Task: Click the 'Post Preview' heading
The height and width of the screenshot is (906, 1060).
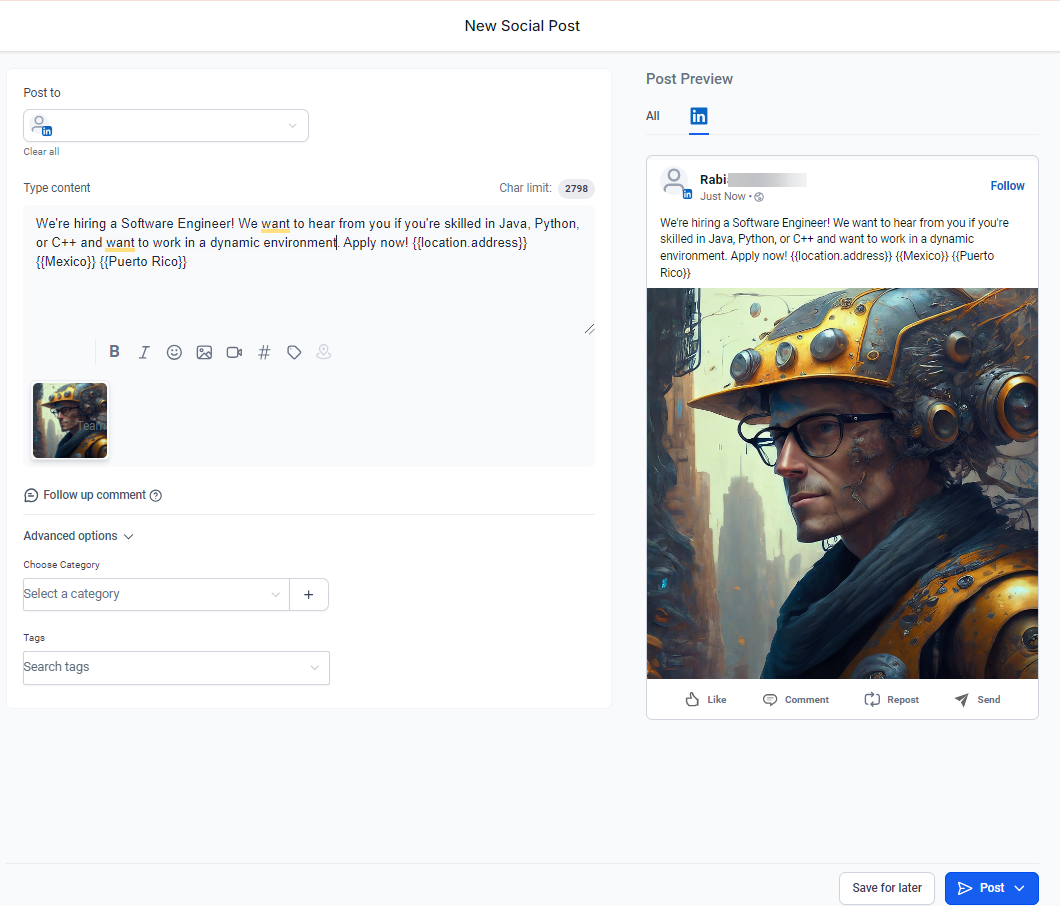Action: point(689,79)
